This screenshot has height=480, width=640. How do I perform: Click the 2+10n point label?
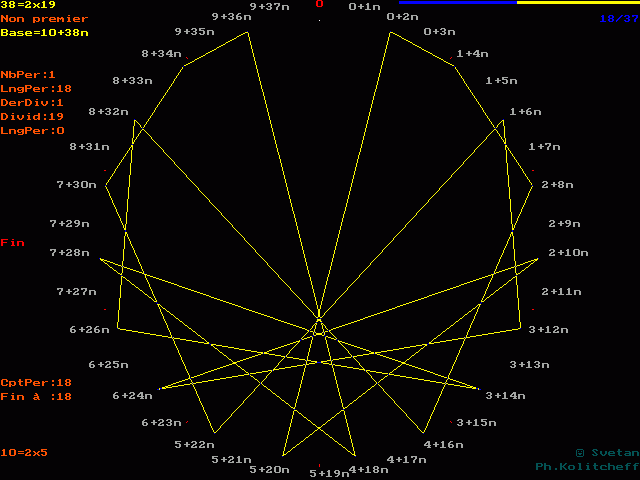click(568, 253)
